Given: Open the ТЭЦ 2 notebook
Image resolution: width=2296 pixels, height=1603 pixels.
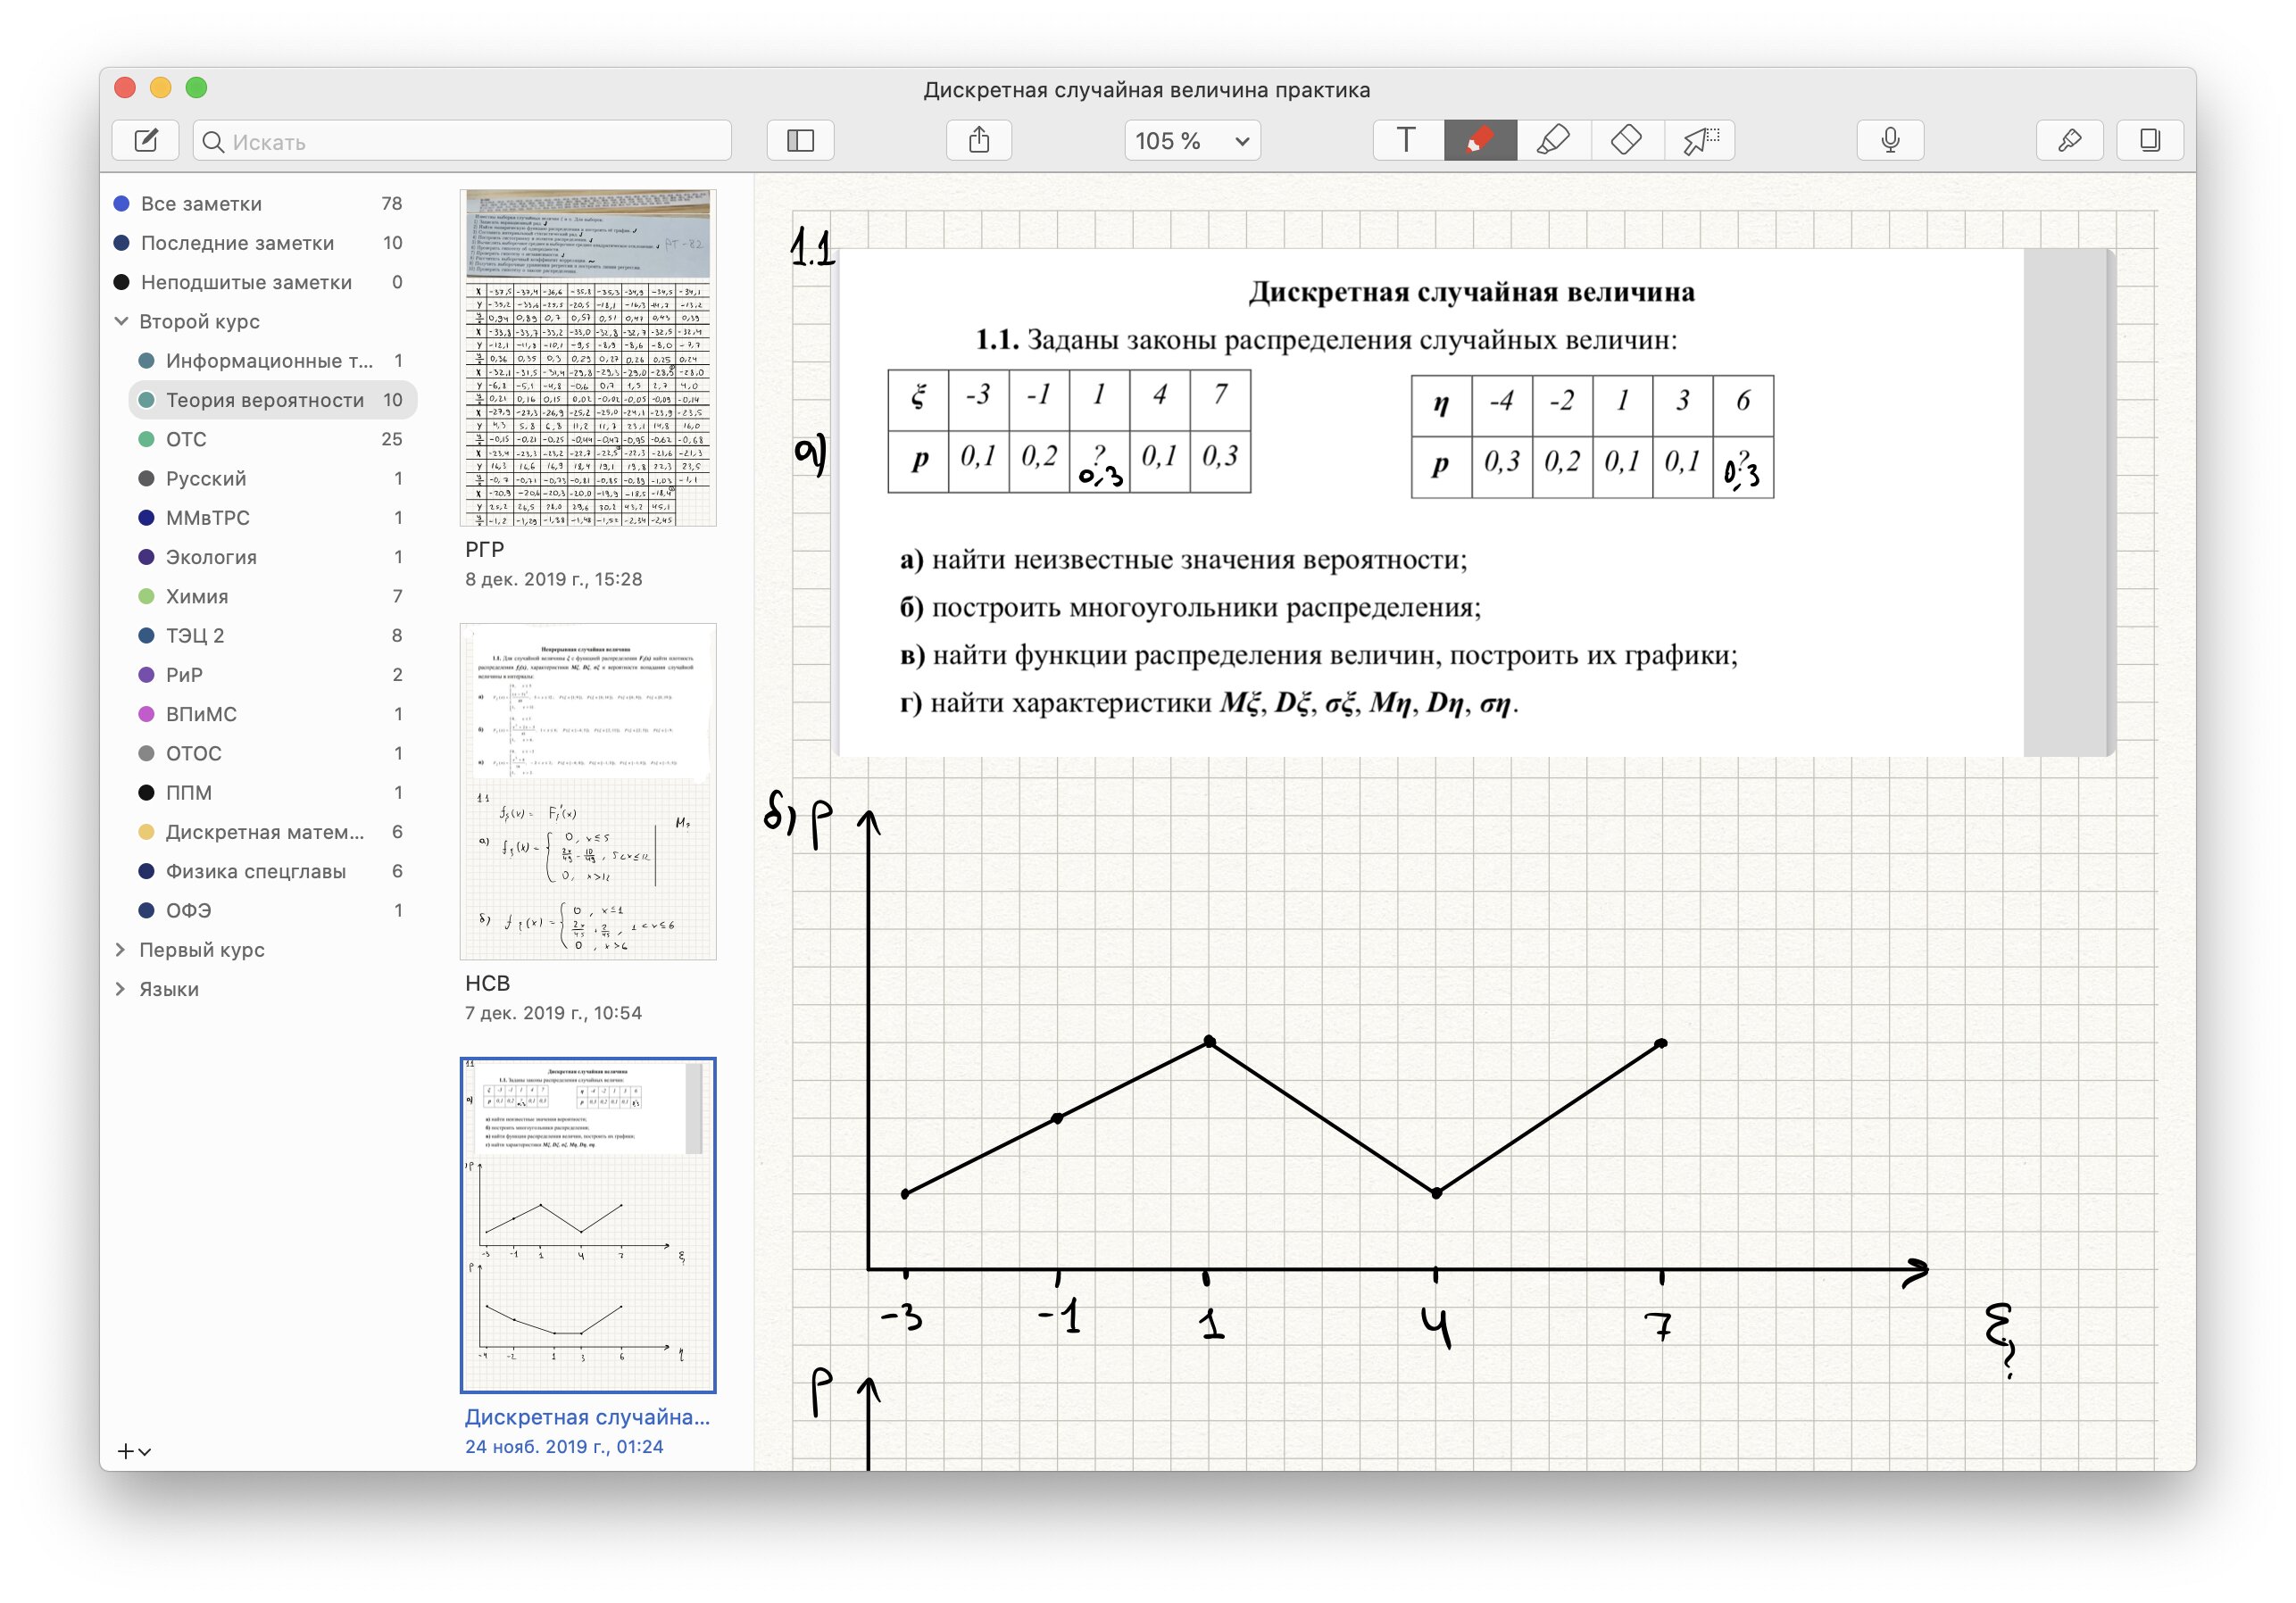Looking at the screenshot, I should coord(272,635).
